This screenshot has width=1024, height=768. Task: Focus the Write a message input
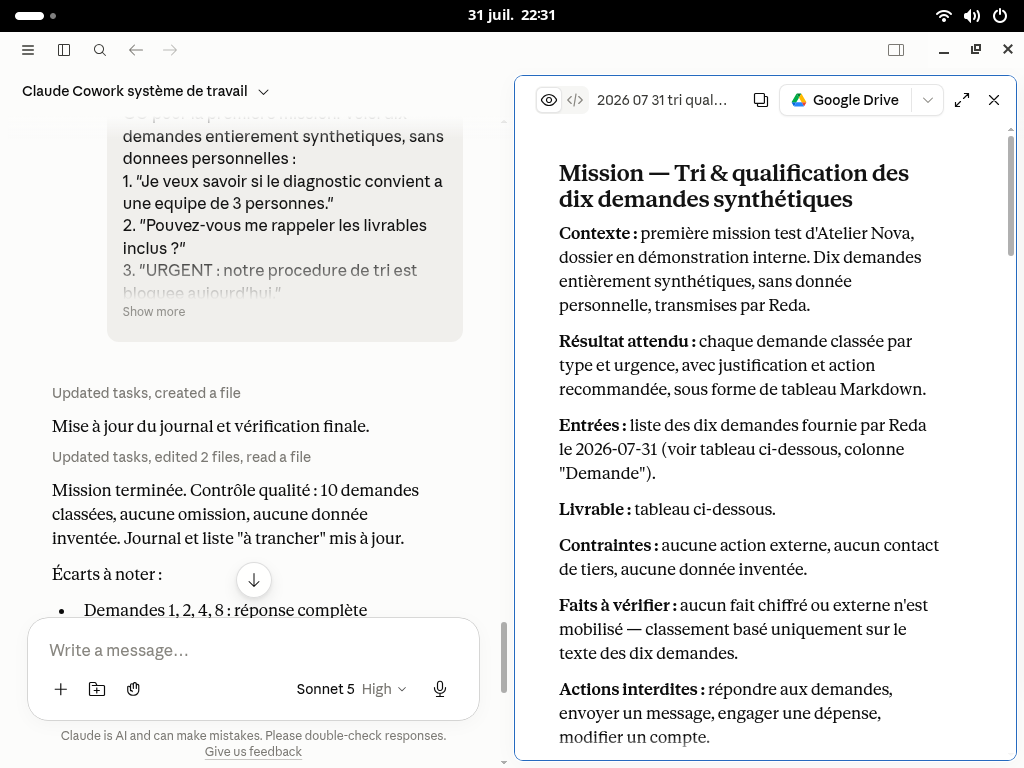[x=253, y=650]
